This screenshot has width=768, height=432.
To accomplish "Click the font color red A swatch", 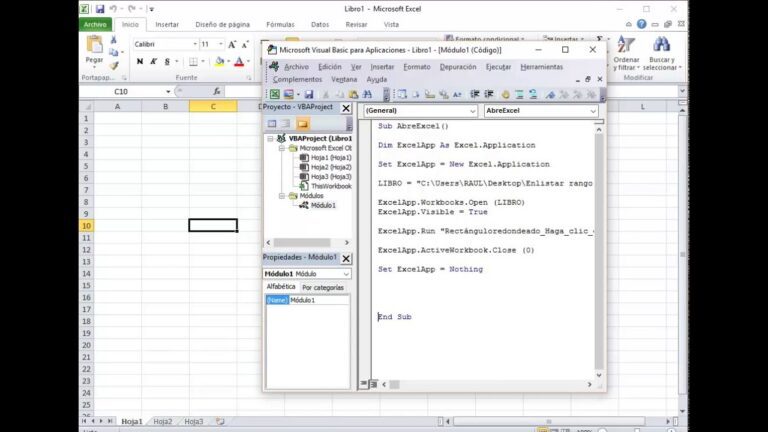I will 239,62.
